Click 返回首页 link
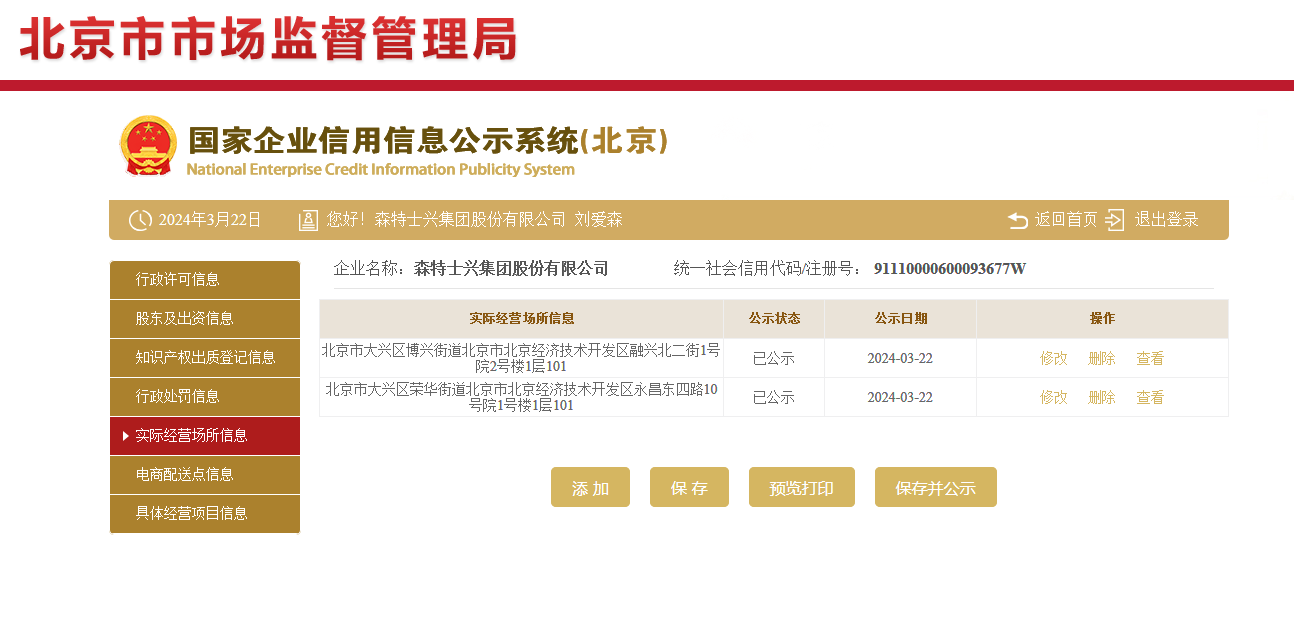The image size is (1294, 617). click(1066, 220)
